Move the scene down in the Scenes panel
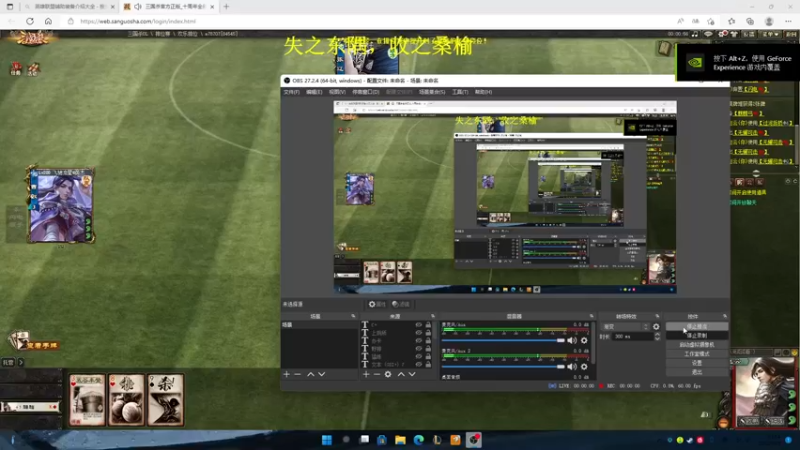800x450 pixels. click(x=321, y=374)
